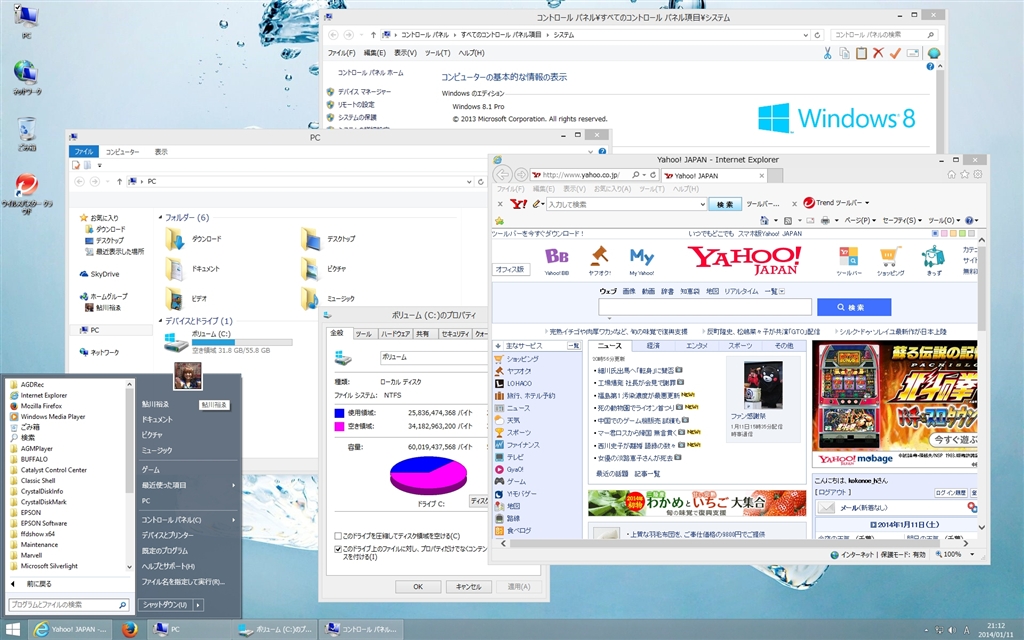Open Windows Media Player in start menu
The height and width of the screenshot is (640, 1024).
tap(52, 417)
